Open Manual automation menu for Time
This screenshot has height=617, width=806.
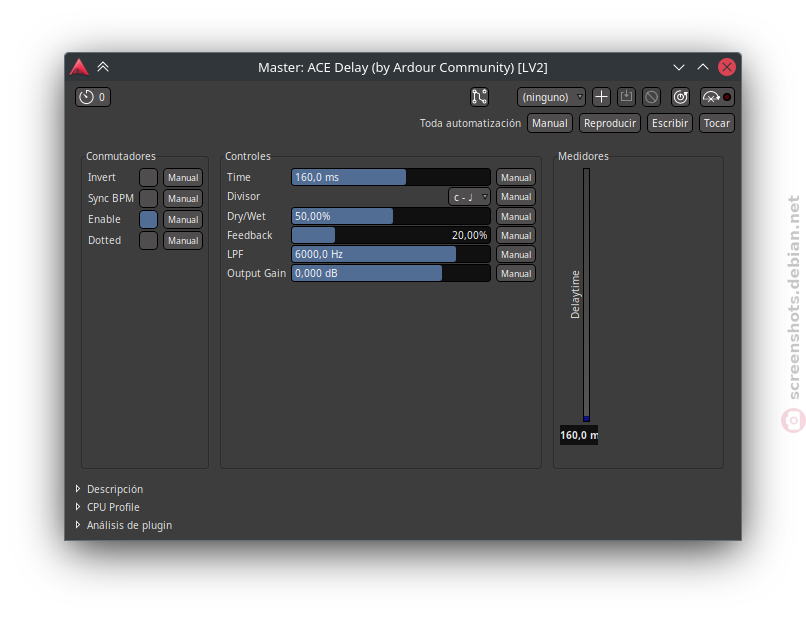coord(516,177)
